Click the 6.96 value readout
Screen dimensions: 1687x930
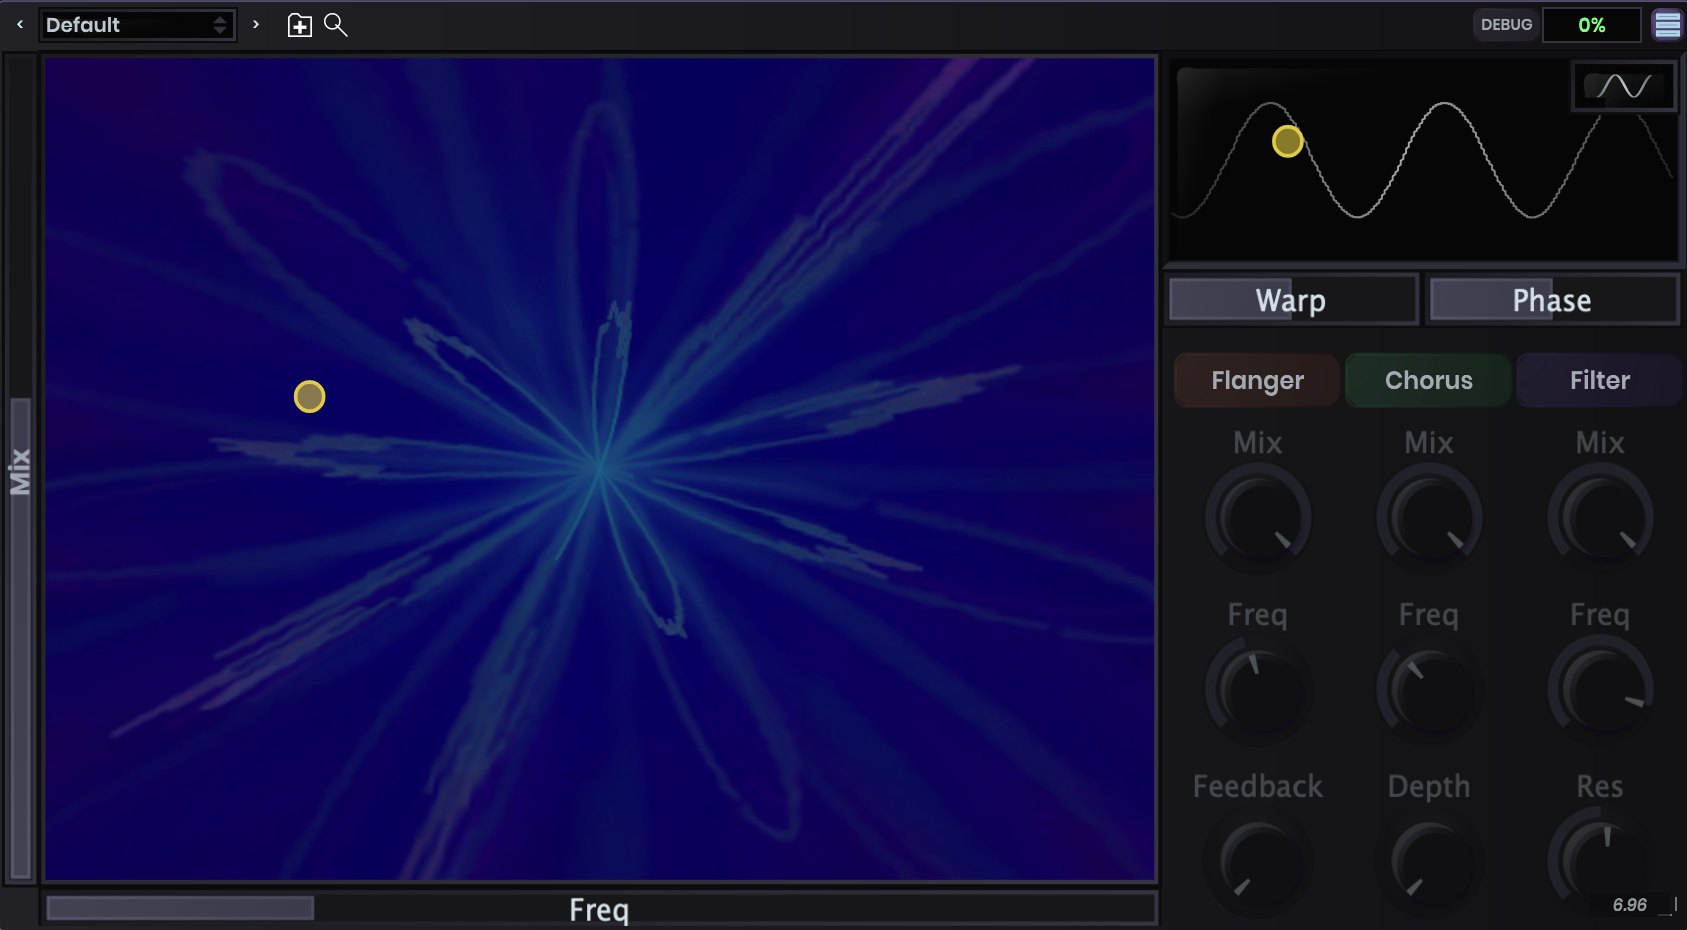coord(1629,905)
